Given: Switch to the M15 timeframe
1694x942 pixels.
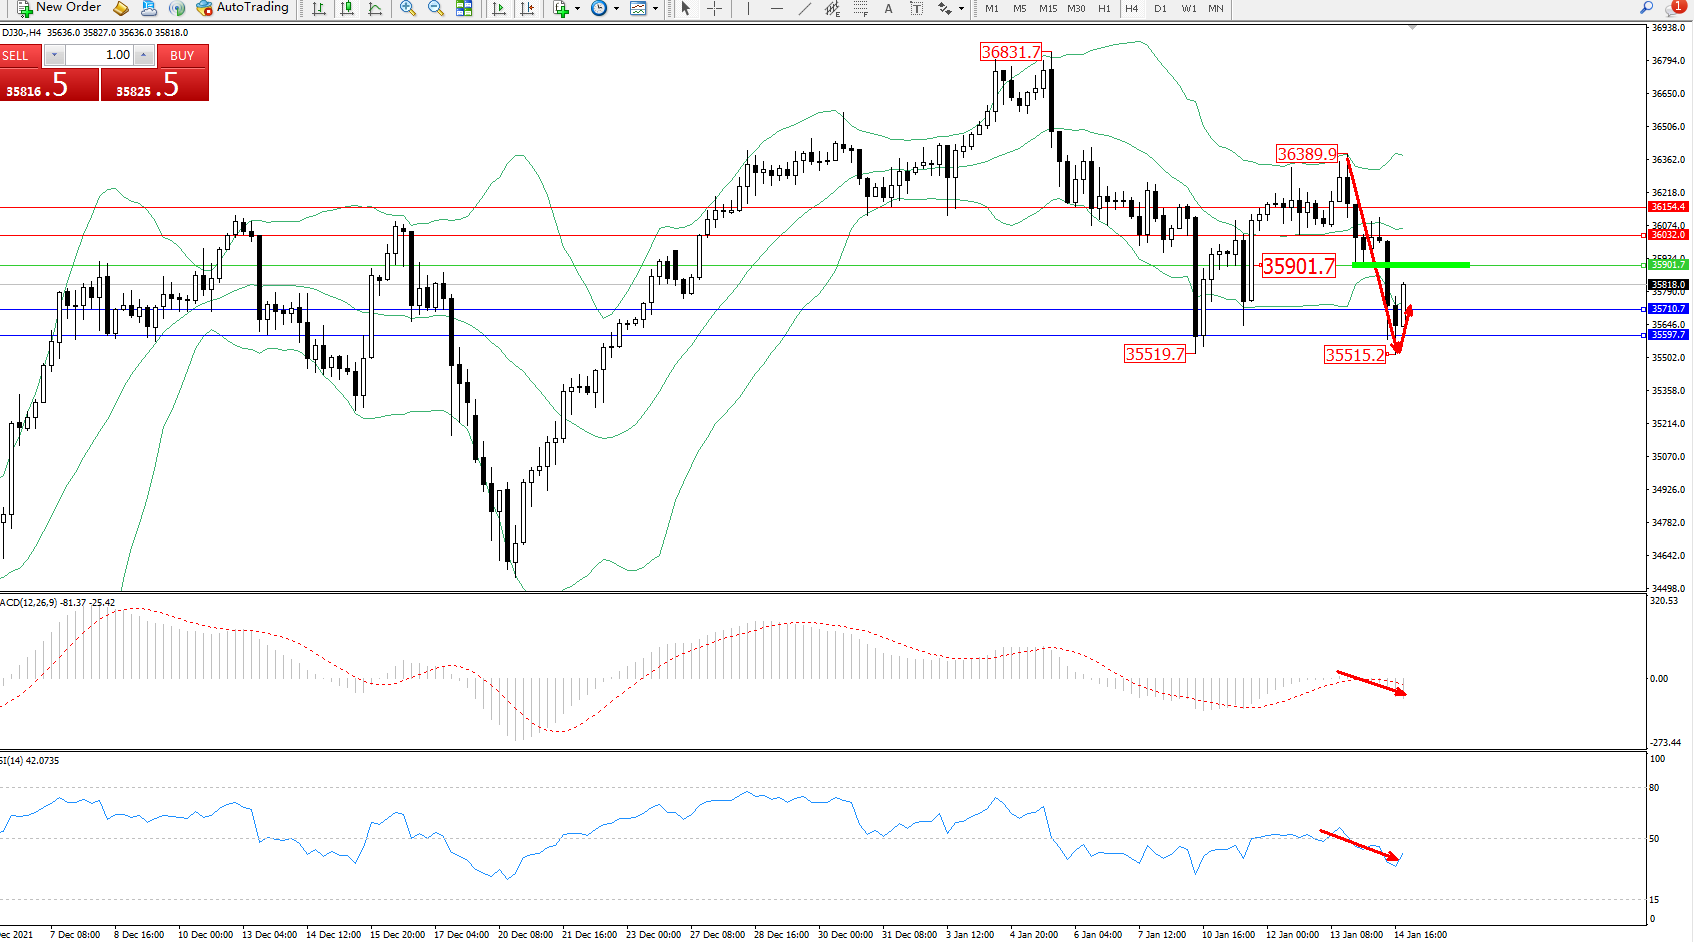Looking at the screenshot, I should 1047,8.
